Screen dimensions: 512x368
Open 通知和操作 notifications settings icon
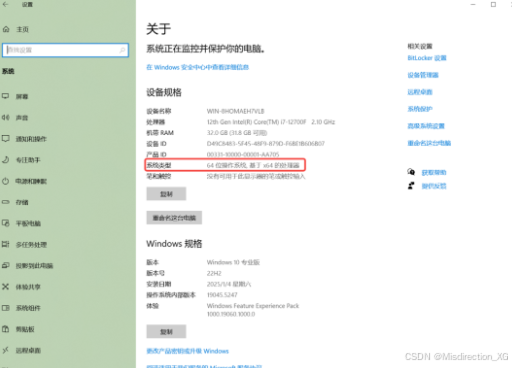click(x=6, y=138)
